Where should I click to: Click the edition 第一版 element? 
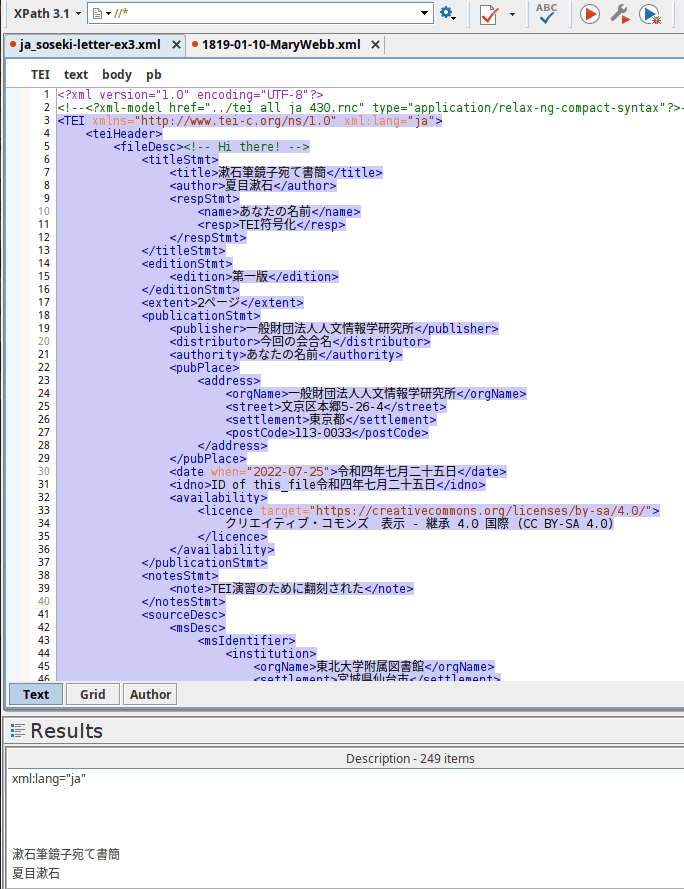(x=254, y=277)
